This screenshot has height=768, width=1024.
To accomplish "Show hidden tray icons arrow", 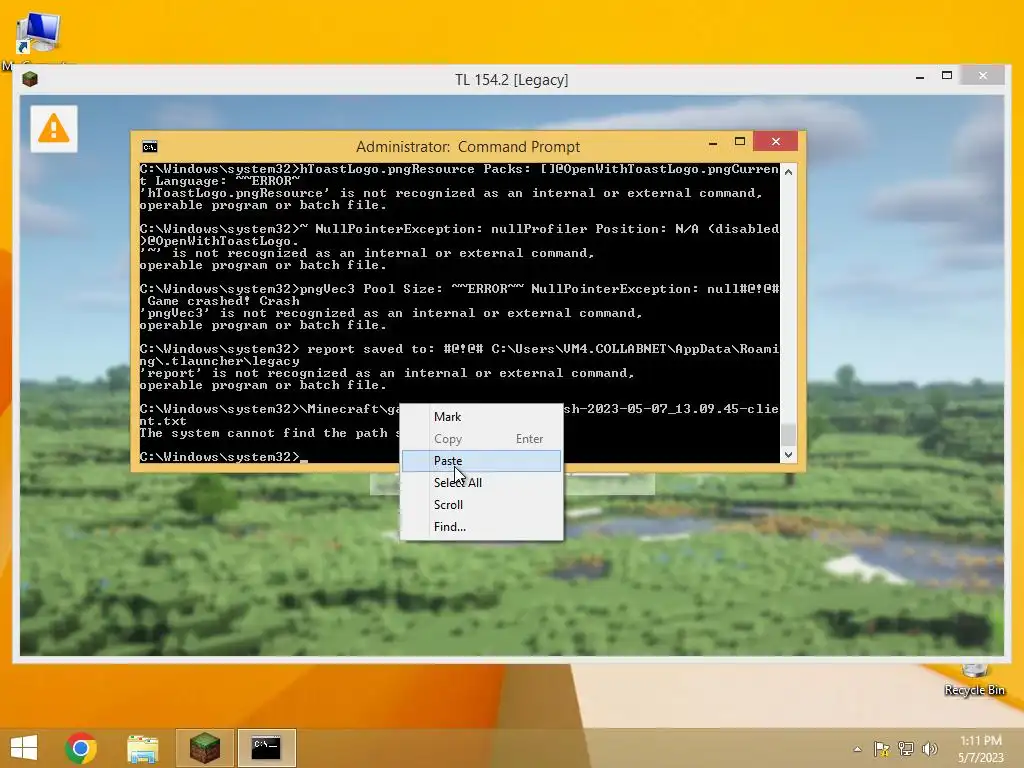I will pos(857,749).
